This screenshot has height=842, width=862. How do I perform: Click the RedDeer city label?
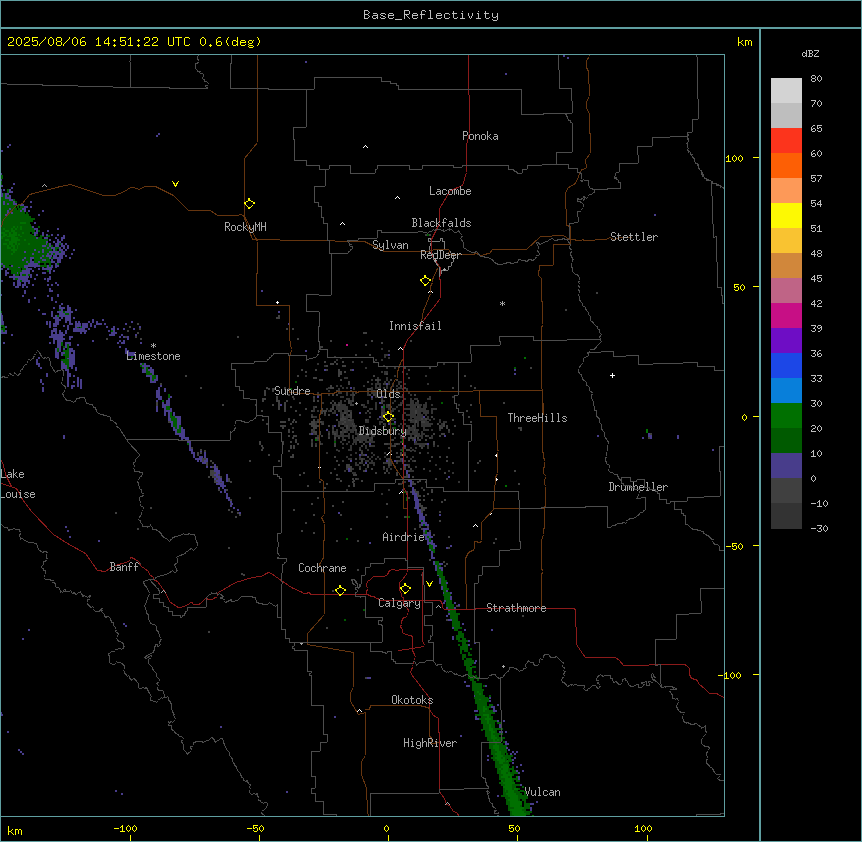tap(440, 255)
